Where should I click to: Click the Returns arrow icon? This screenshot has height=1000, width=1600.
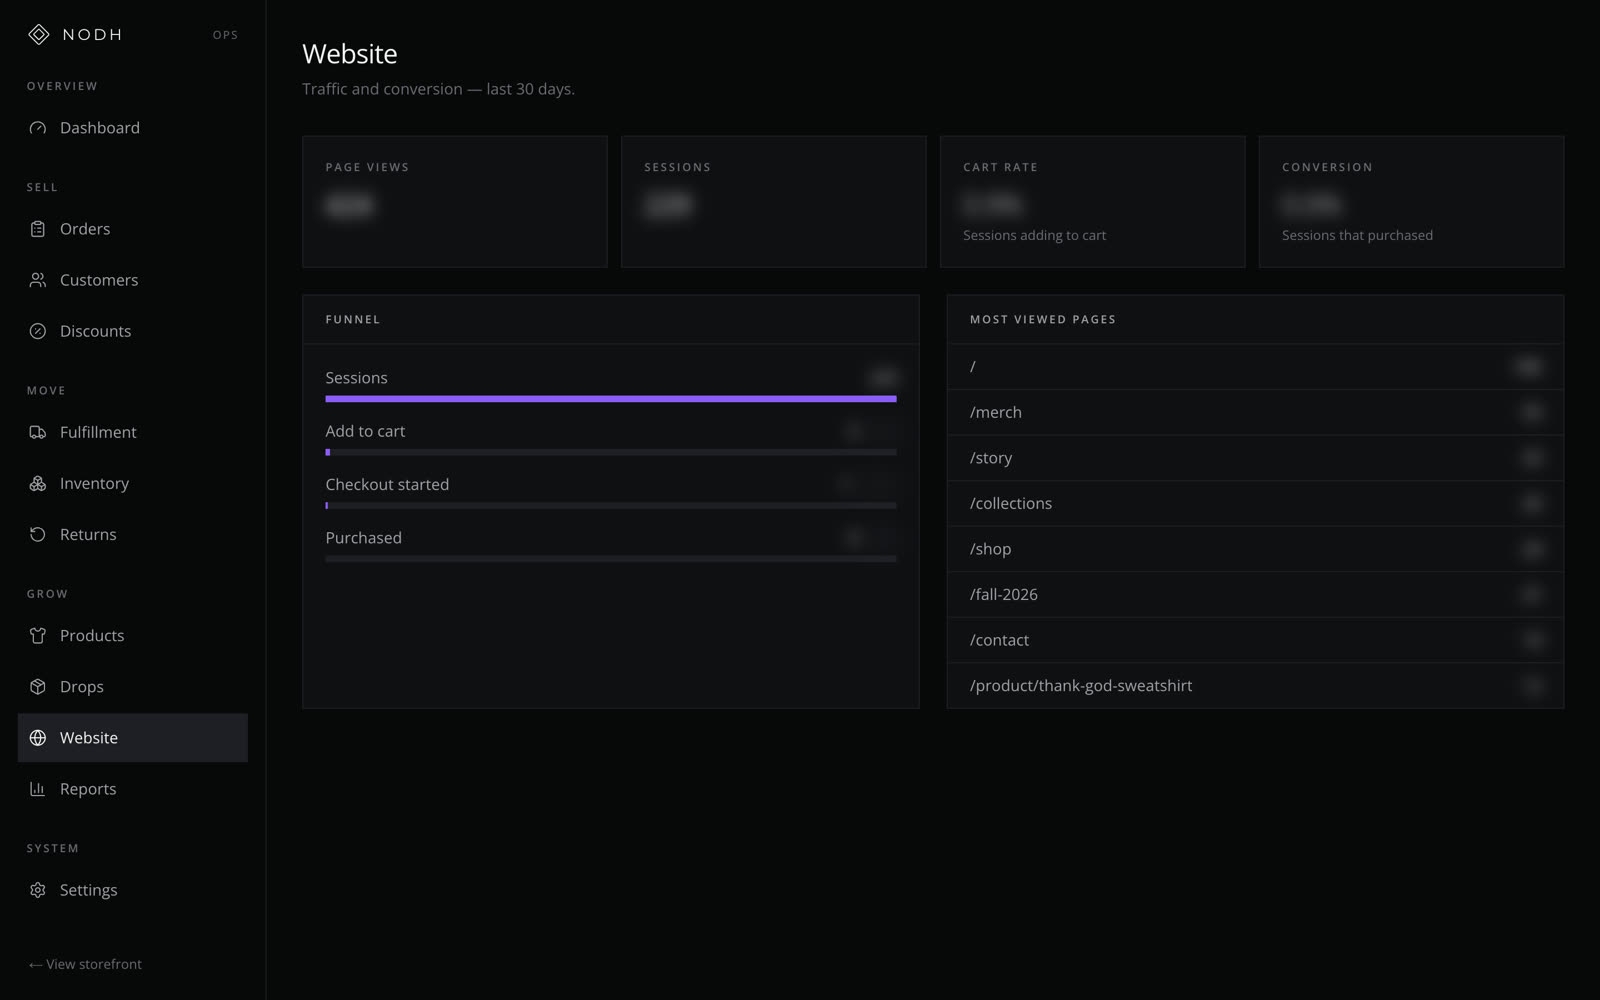pyautogui.click(x=38, y=534)
